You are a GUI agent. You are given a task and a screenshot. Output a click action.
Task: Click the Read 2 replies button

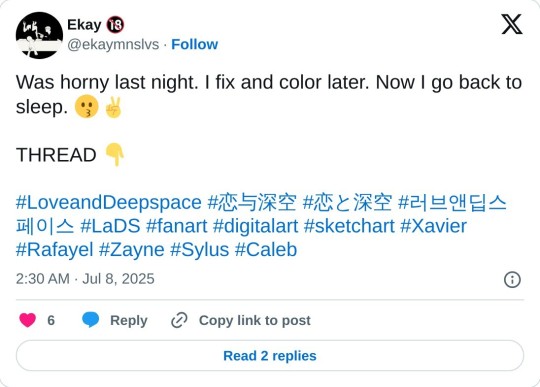pyautogui.click(x=270, y=356)
